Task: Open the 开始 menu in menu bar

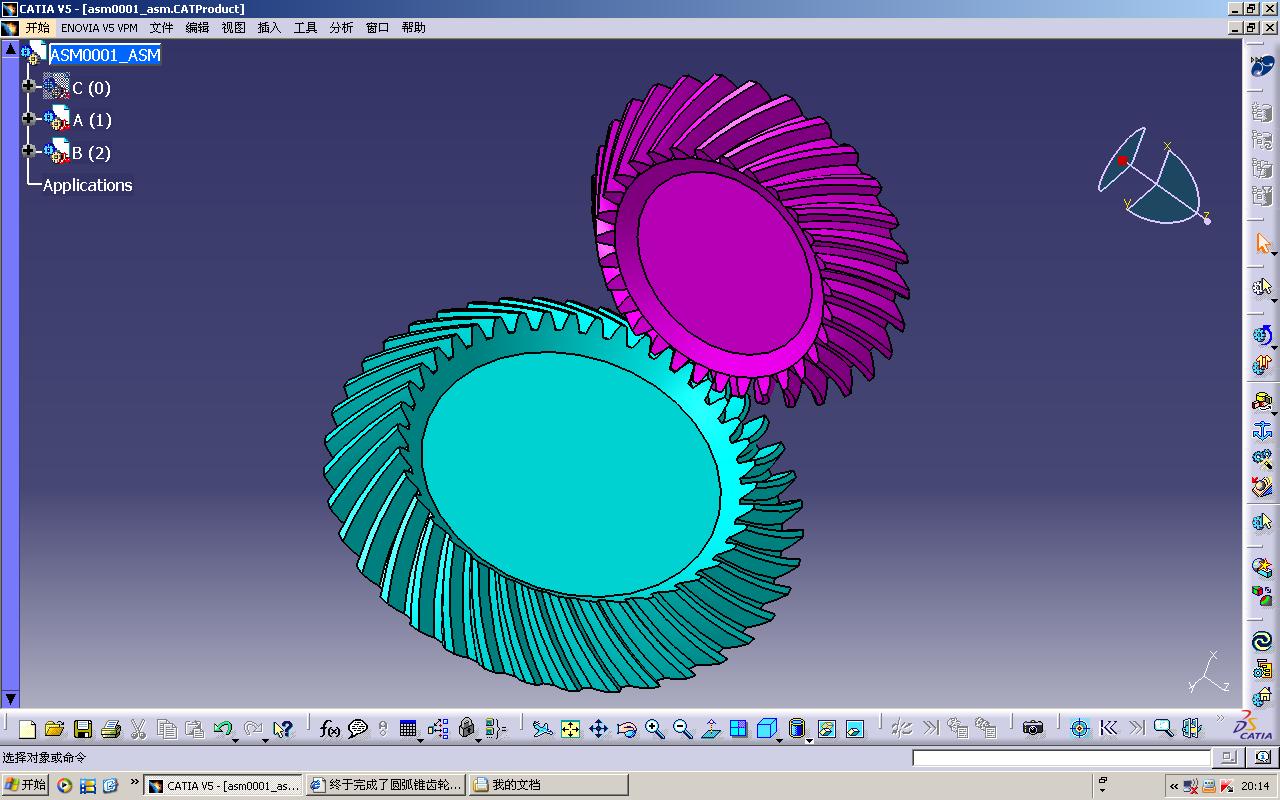Action: tap(37, 28)
